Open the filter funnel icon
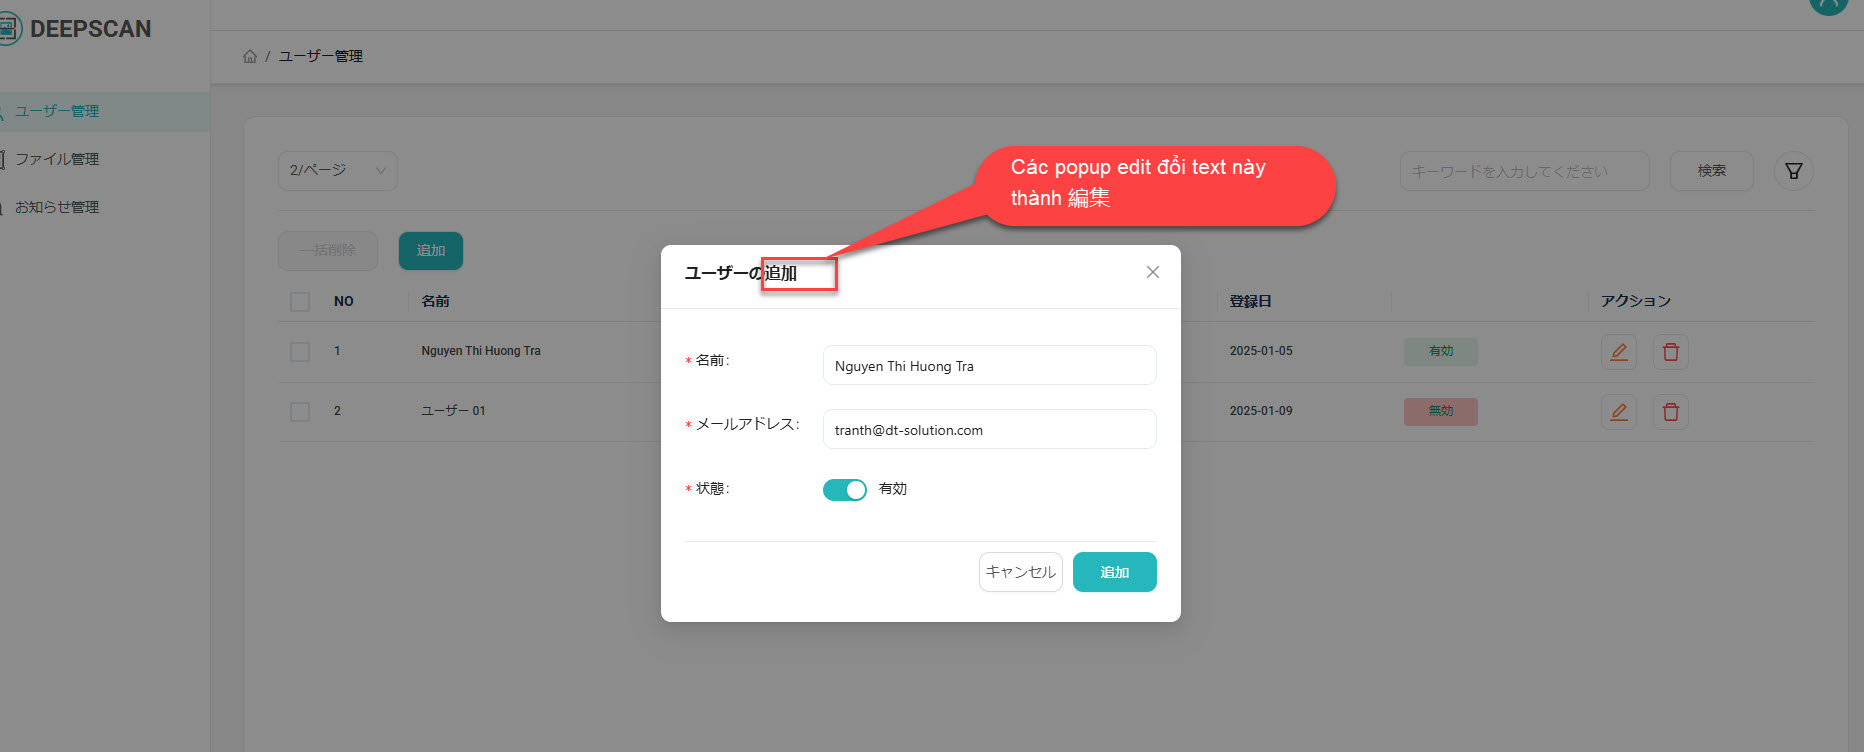The height and width of the screenshot is (752, 1864). pyautogui.click(x=1793, y=171)
